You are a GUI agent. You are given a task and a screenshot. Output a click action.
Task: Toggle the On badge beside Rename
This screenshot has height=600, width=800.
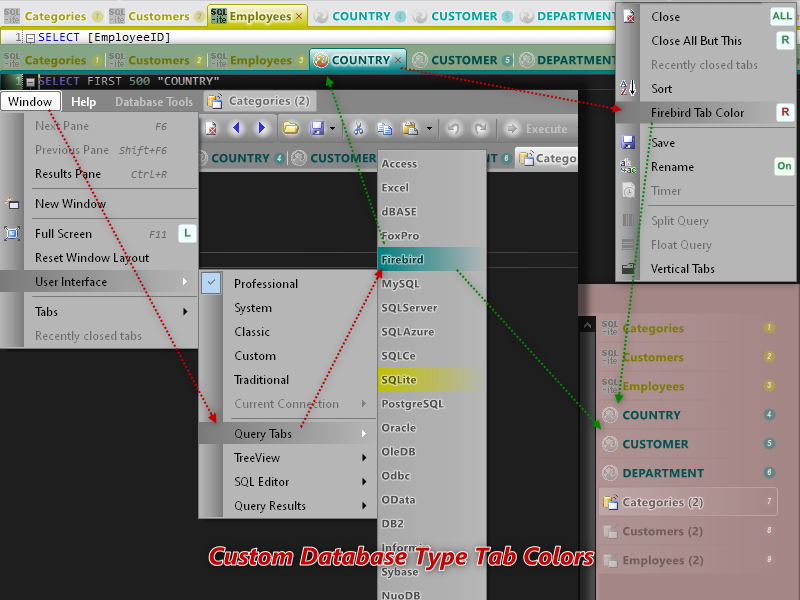[x=784, y=166]
